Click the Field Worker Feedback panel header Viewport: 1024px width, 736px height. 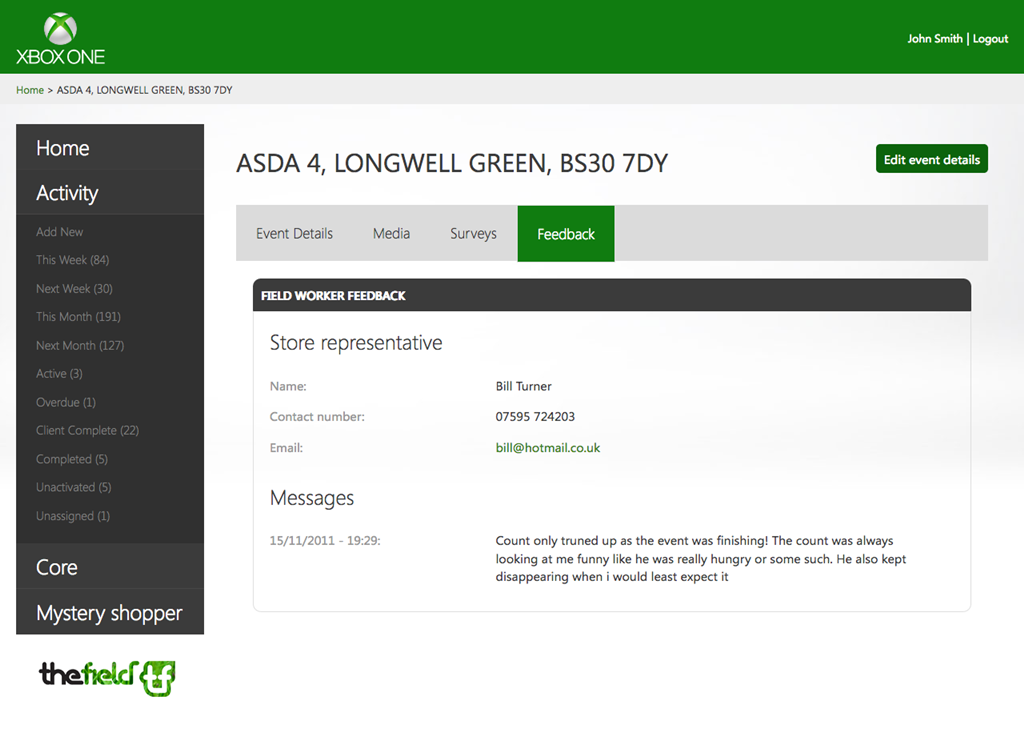click(x=611, y=296)
